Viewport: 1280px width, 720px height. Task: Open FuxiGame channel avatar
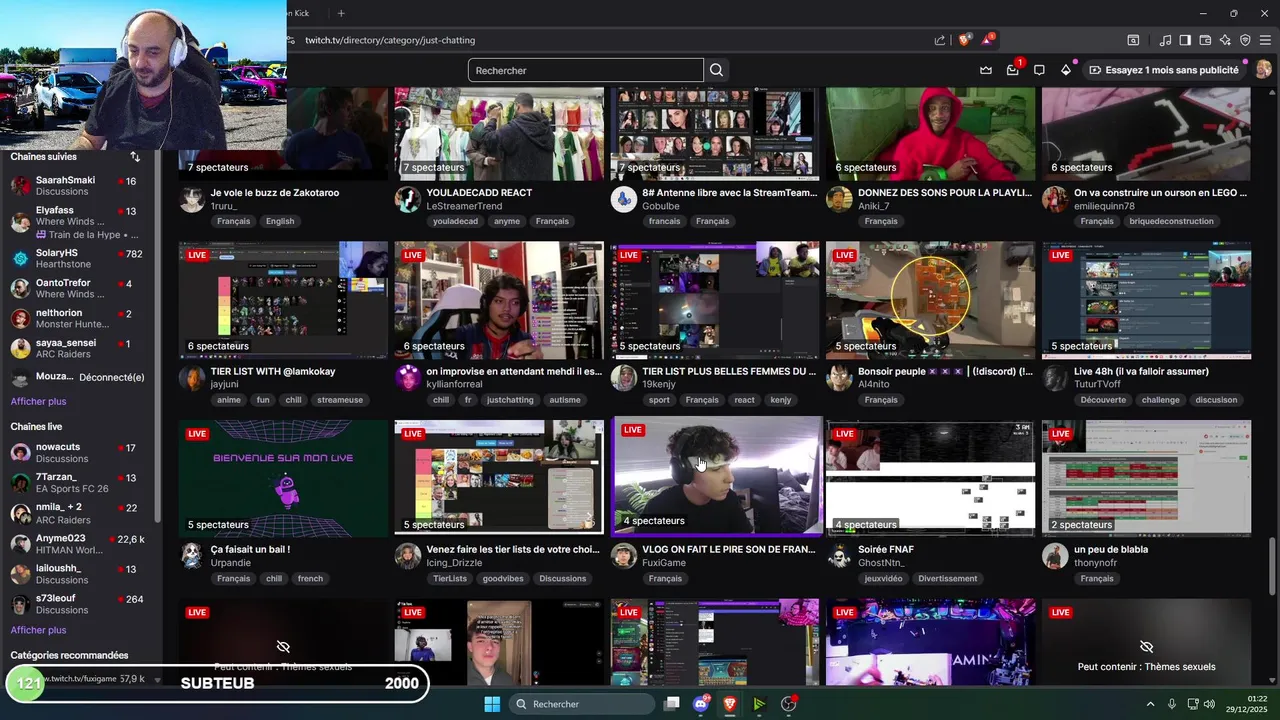tap(624, 556)
